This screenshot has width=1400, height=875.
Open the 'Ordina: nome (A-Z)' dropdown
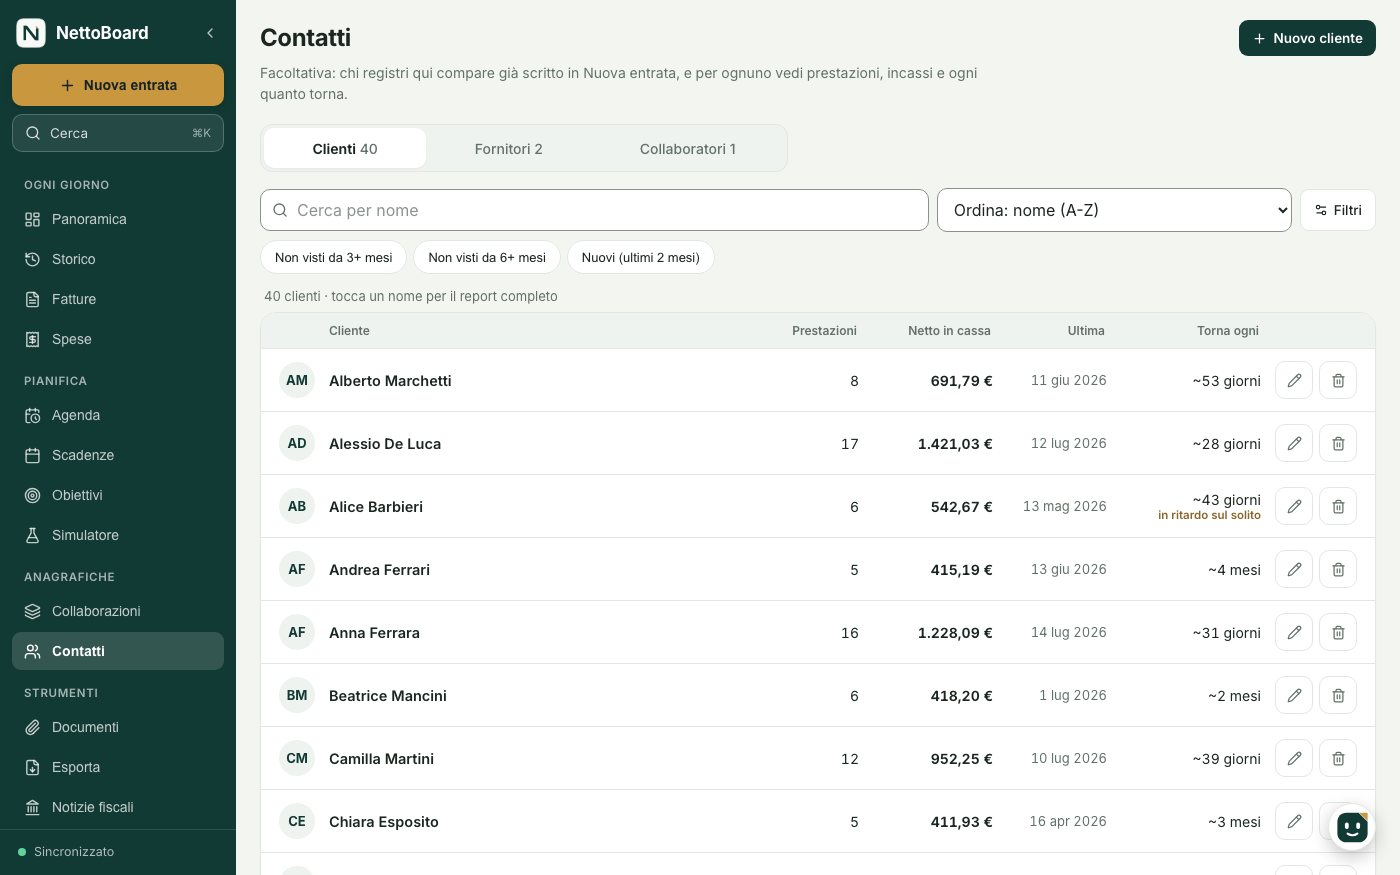1114,210
